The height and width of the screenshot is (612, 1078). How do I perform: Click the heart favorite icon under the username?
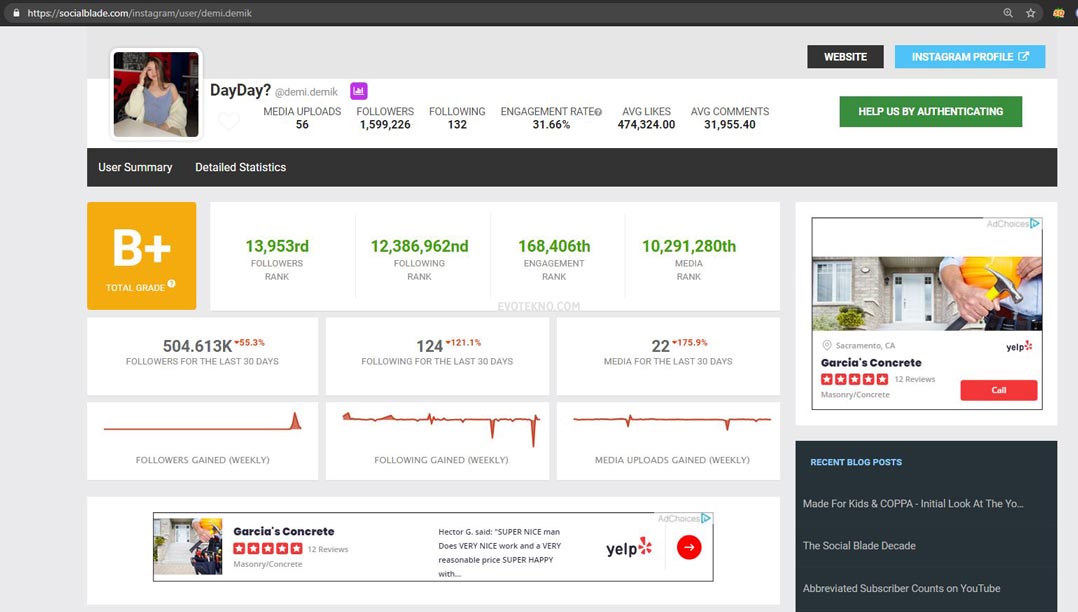click(x=228, y=122)
